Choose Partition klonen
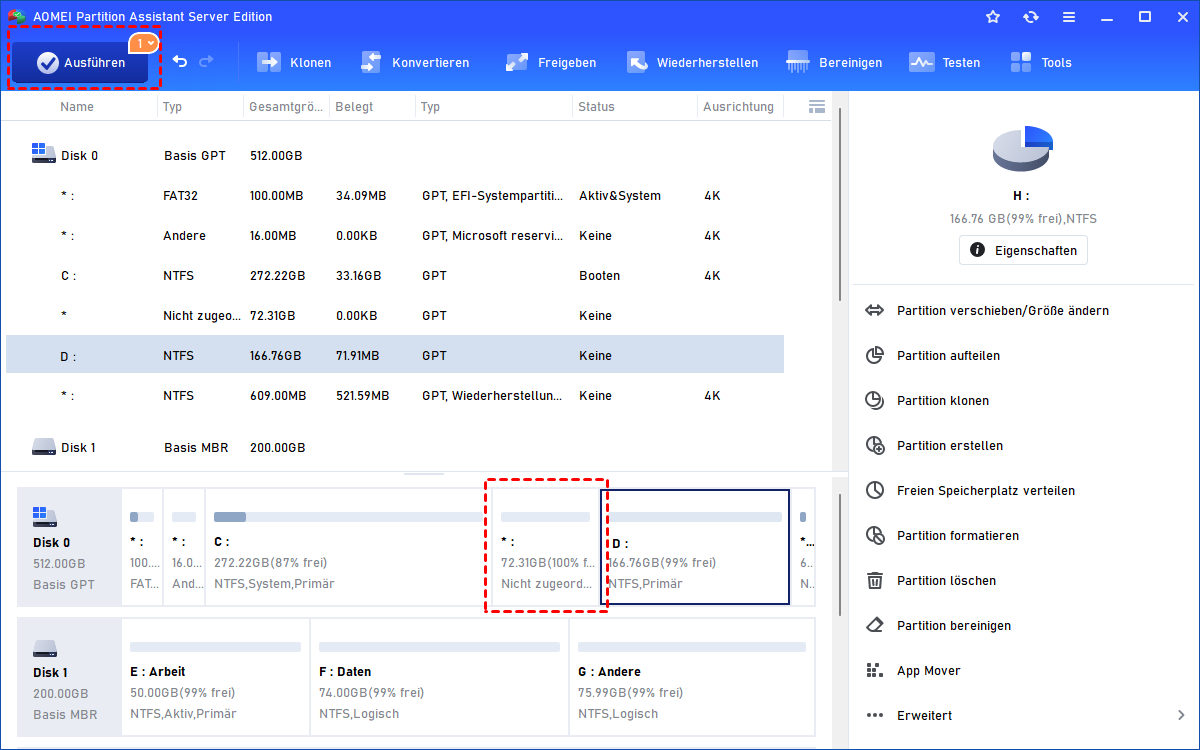The height and width of the screenshot is (750, 1200). click(x=943, y=401)
